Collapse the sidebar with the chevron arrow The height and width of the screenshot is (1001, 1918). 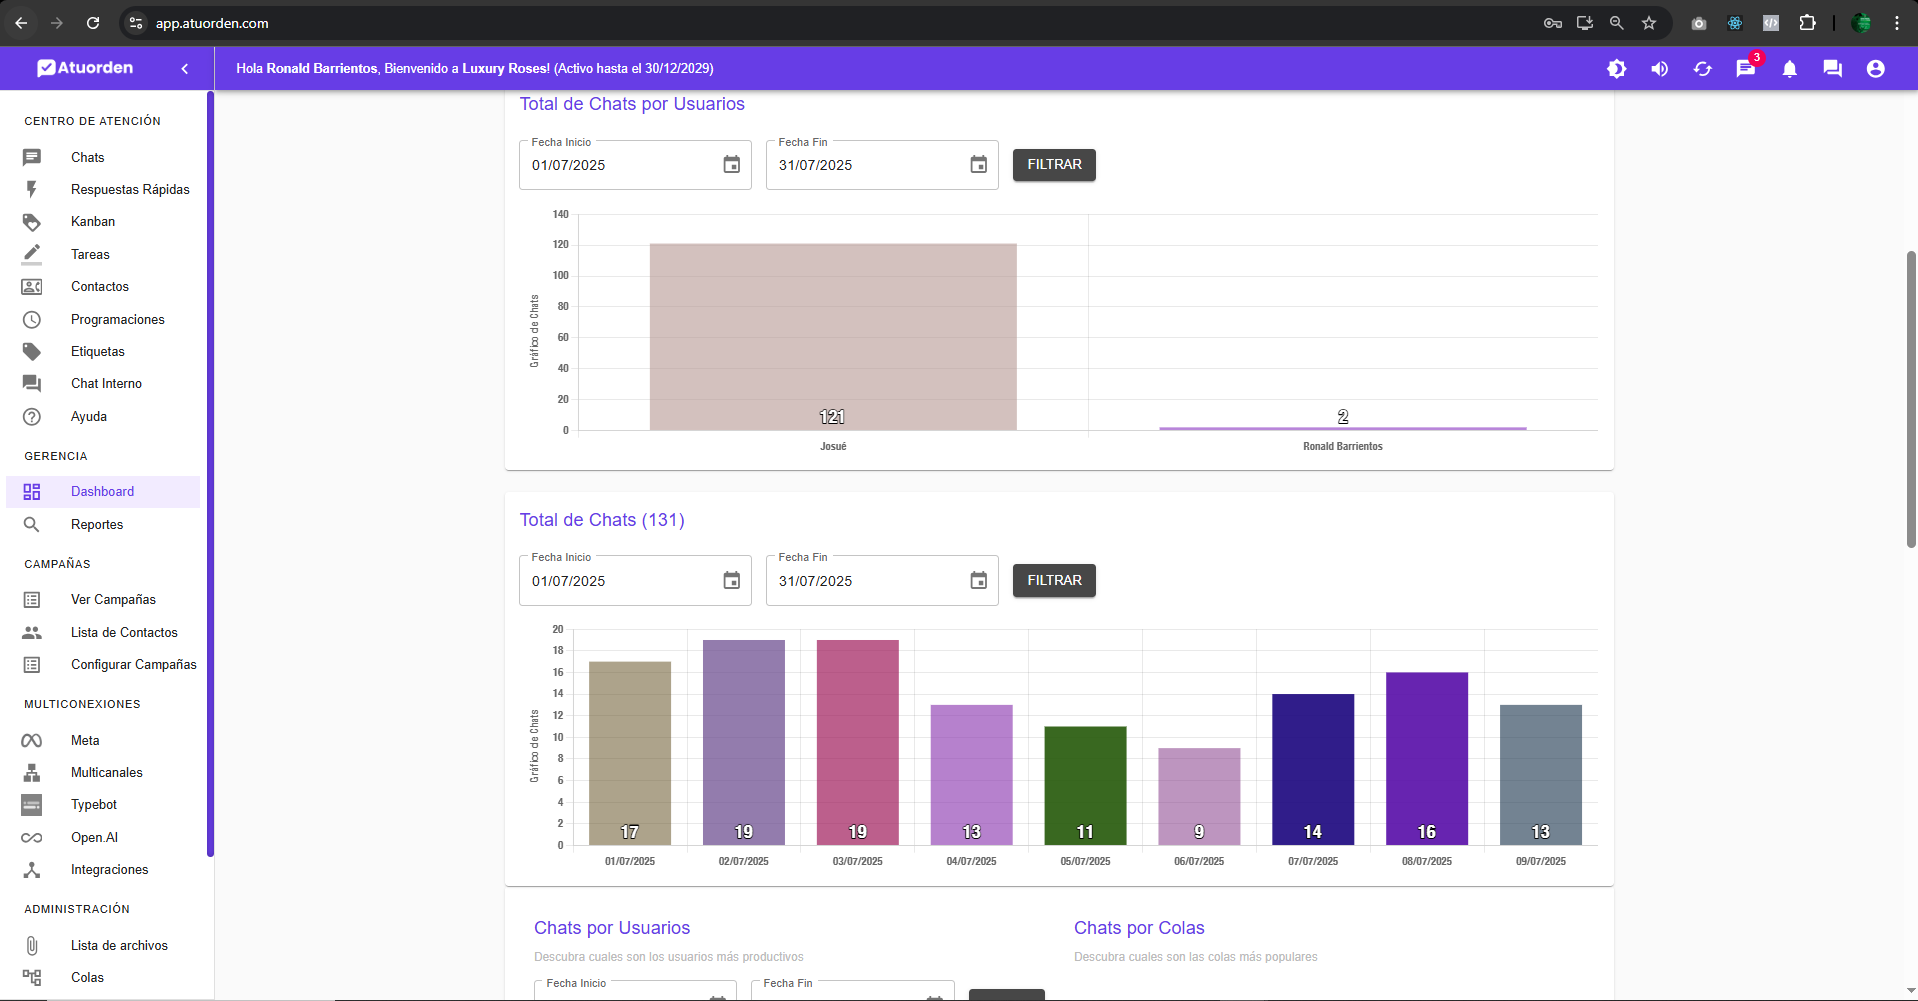[x=185, y=69]
